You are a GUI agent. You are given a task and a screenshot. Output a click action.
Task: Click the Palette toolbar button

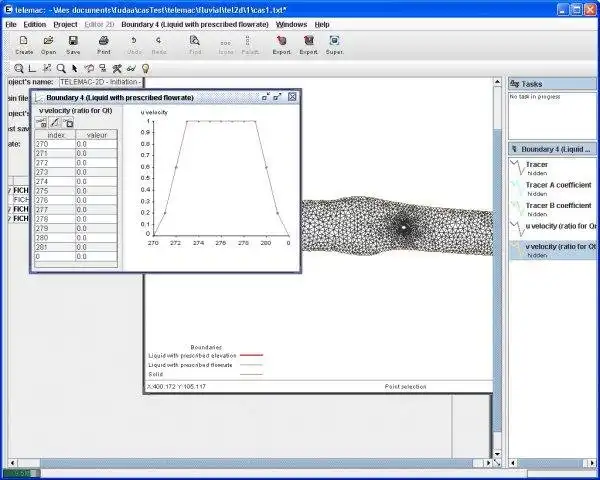tap(249, 45)
